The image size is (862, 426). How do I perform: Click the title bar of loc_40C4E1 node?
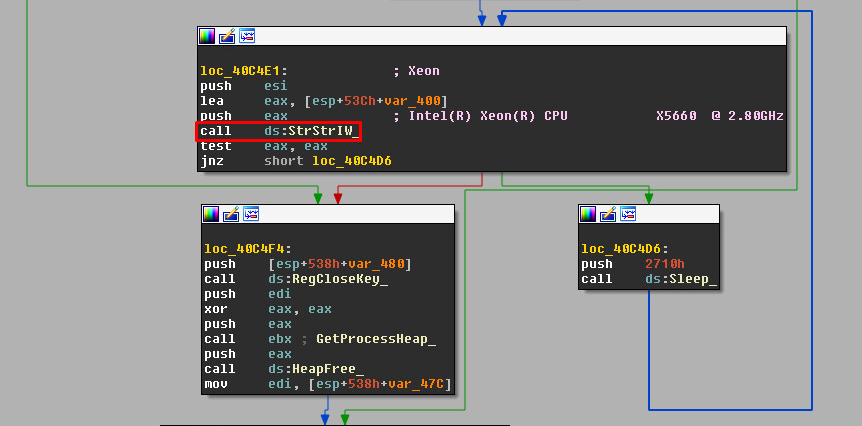(492, 36)
